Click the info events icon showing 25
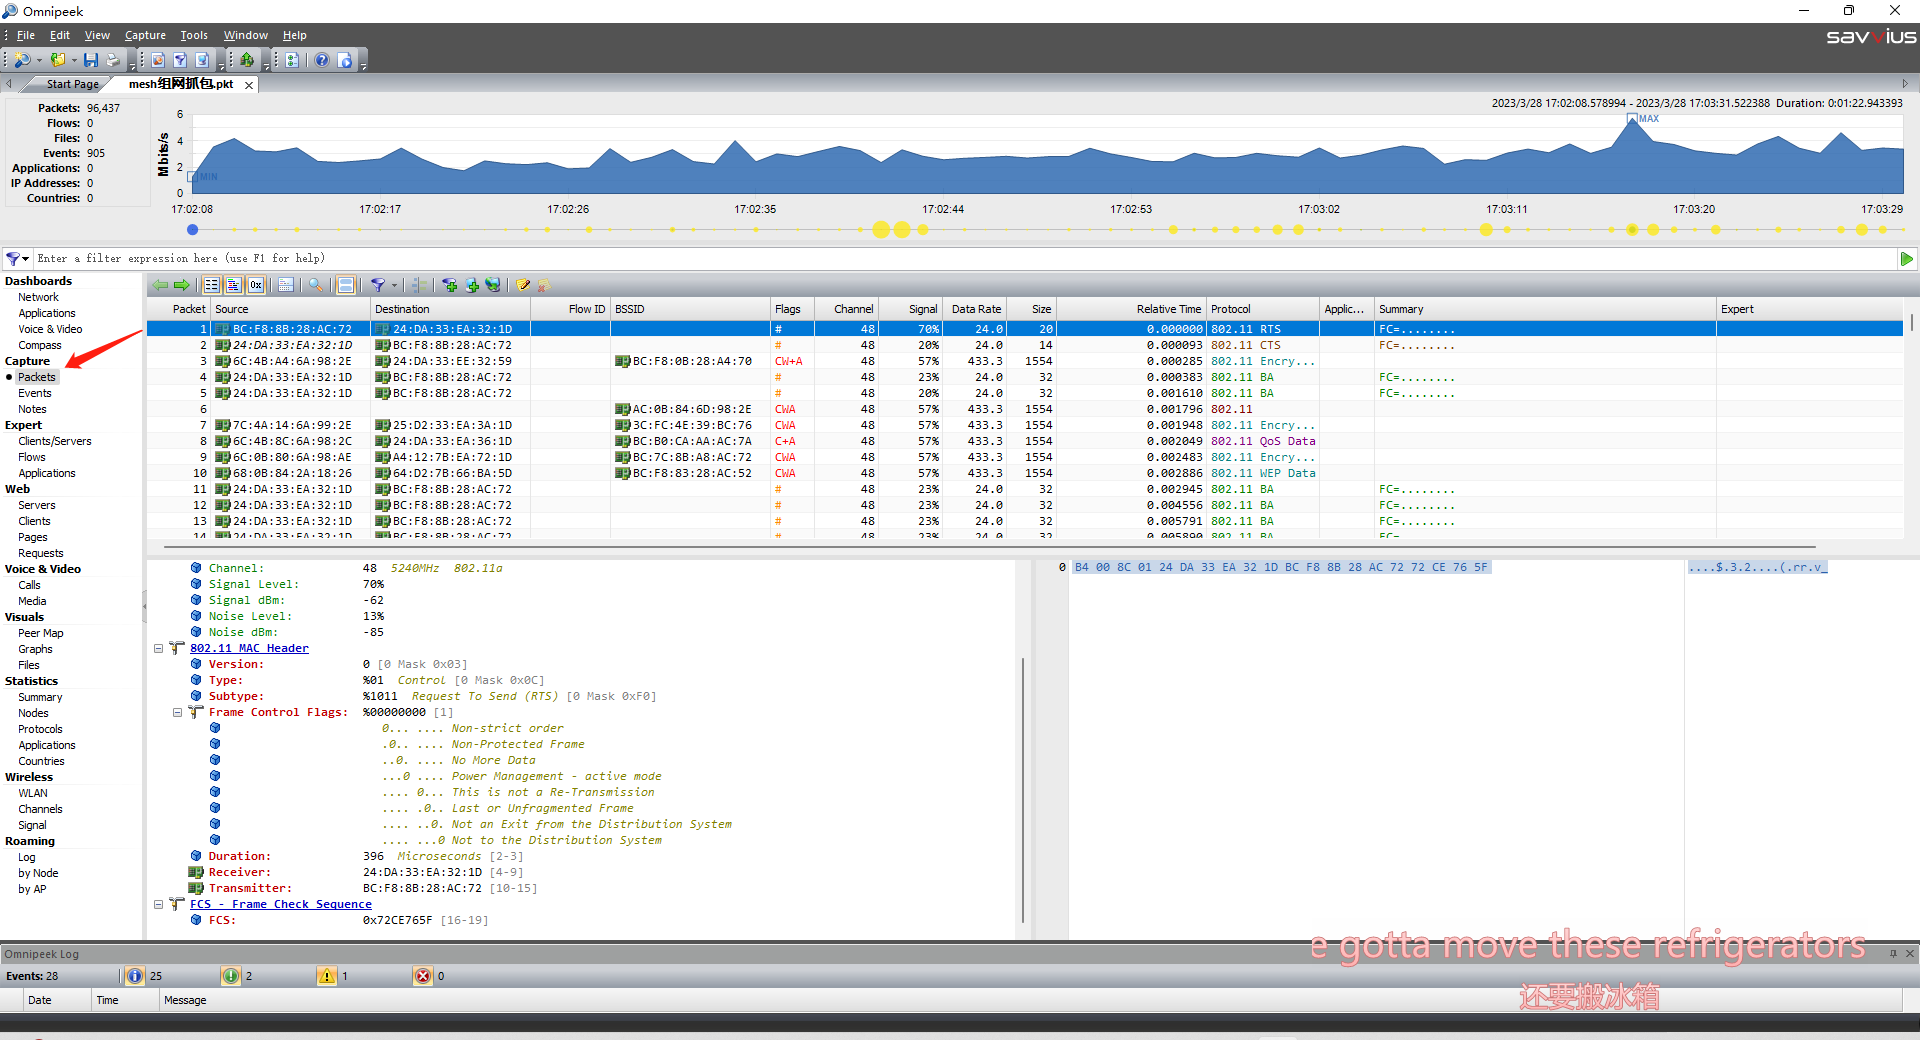This screenshot has height=1040, width=1920. [x=135, y=976]
